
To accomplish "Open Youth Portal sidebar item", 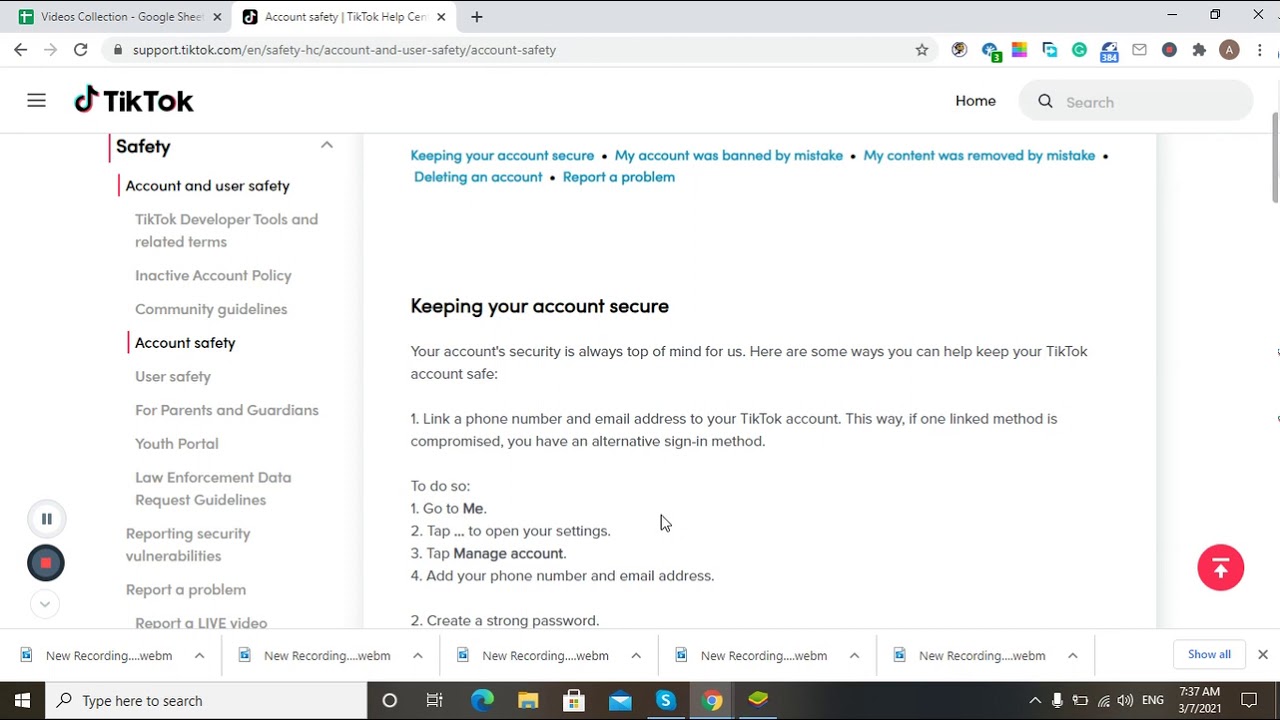I will point(176,444).
